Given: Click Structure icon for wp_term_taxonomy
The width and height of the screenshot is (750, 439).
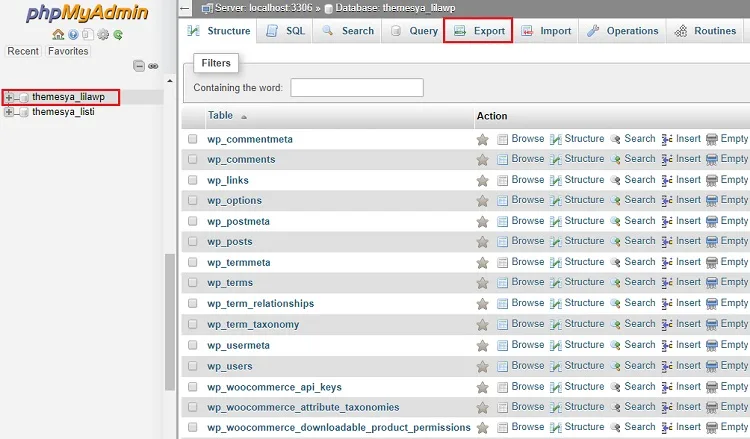Looking at the screenshot, I should click(x=555, y=325).
